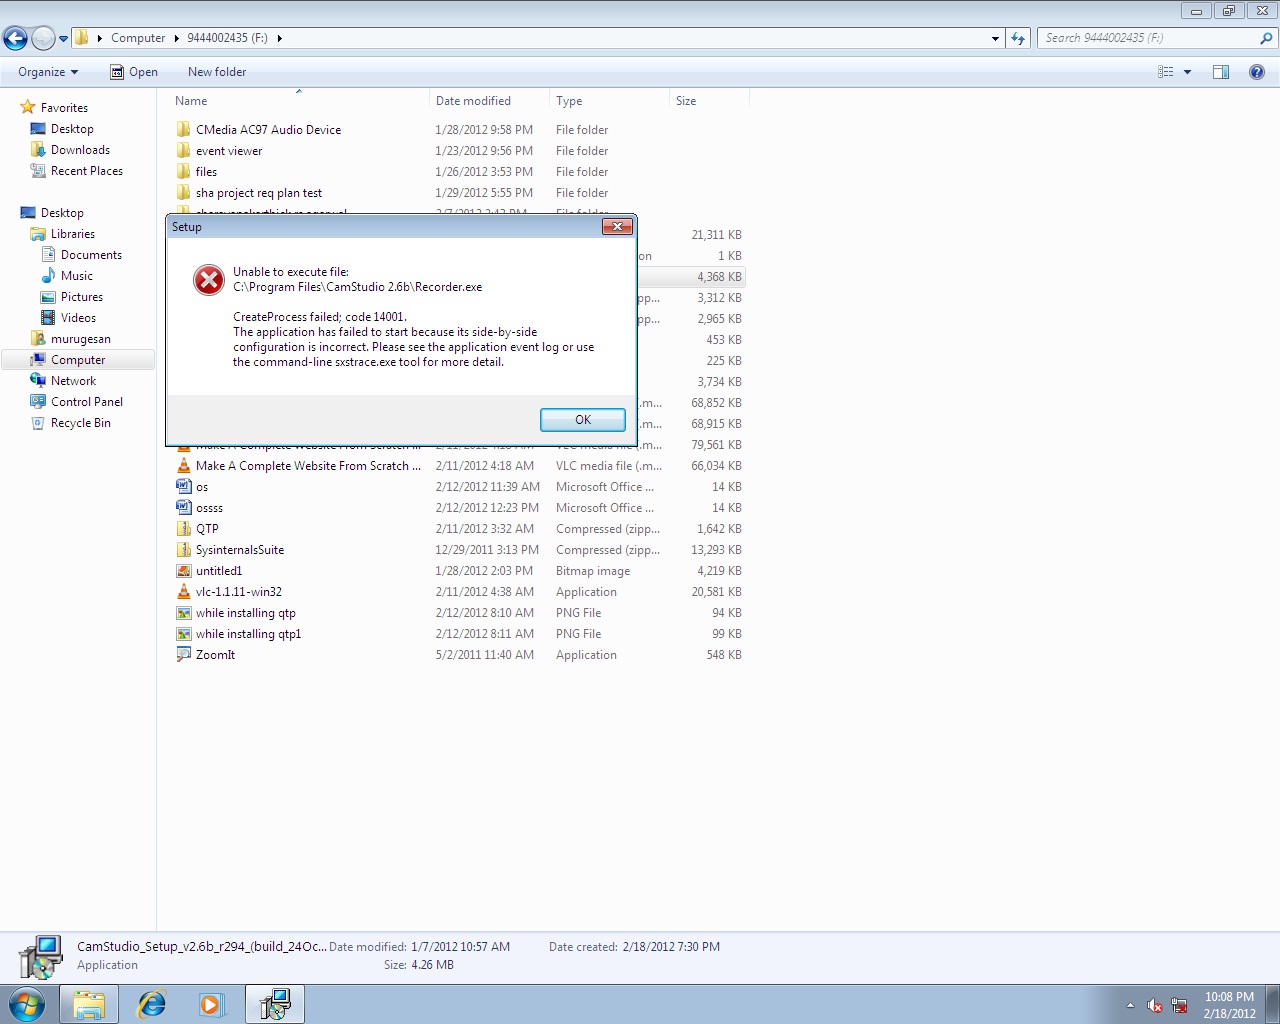Create a New folder
The height and width of the screenshot is (1024, 1280).
(217, 72)
